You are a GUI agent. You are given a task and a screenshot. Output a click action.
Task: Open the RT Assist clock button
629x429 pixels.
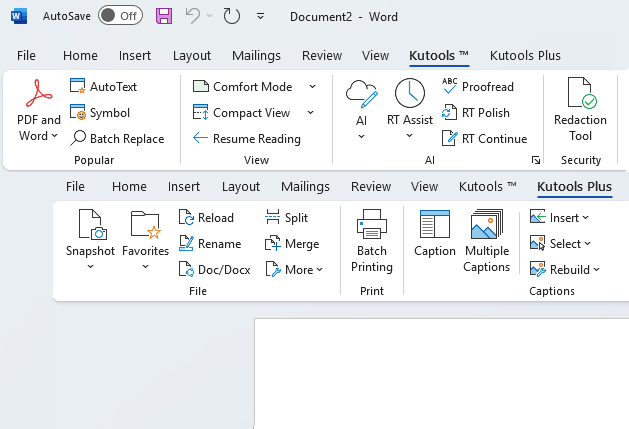(410, 108)
